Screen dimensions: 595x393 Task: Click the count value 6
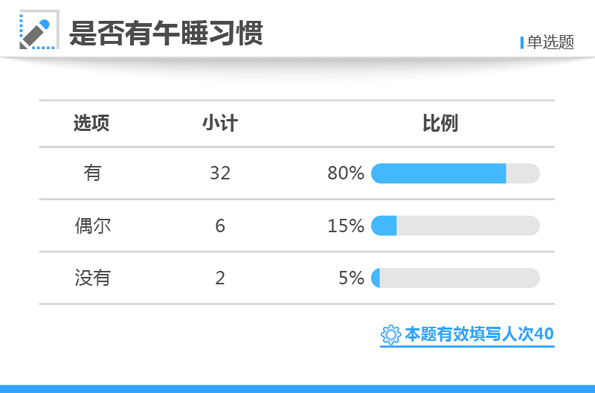coord(220,226)
